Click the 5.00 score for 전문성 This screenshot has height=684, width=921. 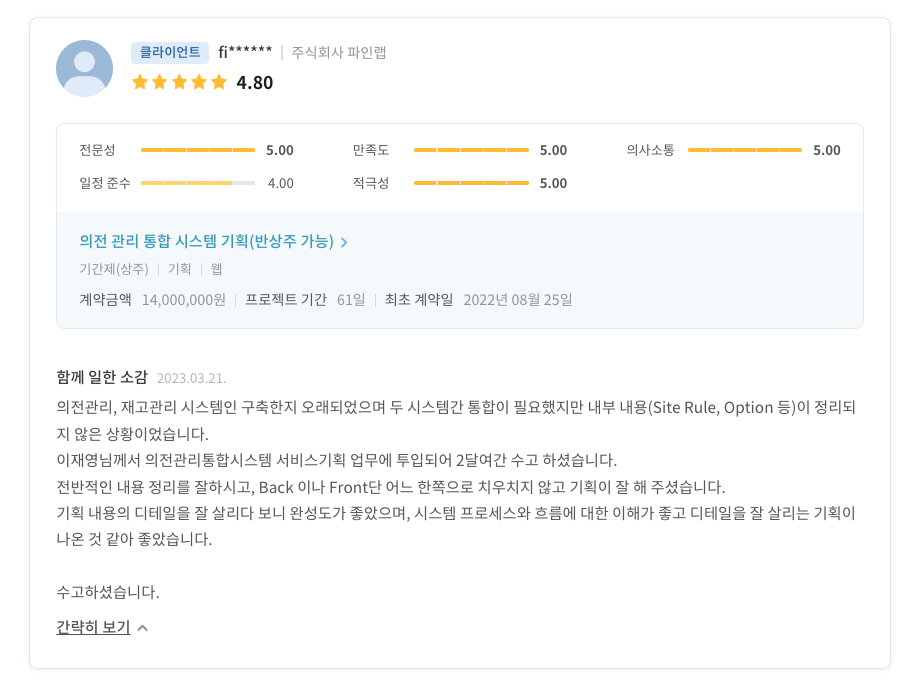280,150
